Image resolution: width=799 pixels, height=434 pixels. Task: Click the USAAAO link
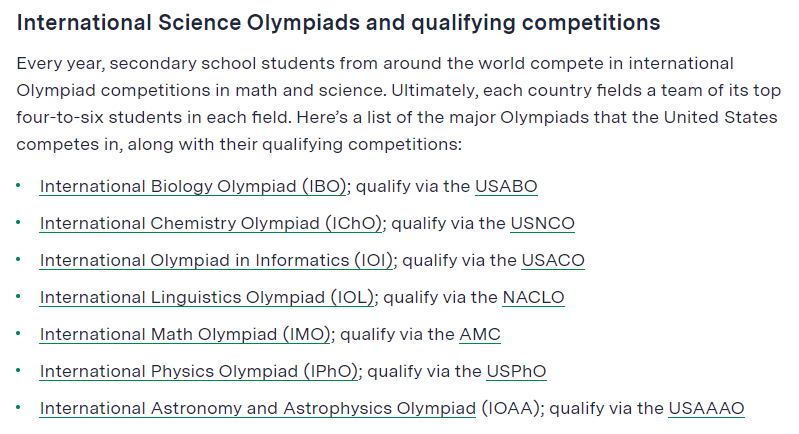pos(706,408)
